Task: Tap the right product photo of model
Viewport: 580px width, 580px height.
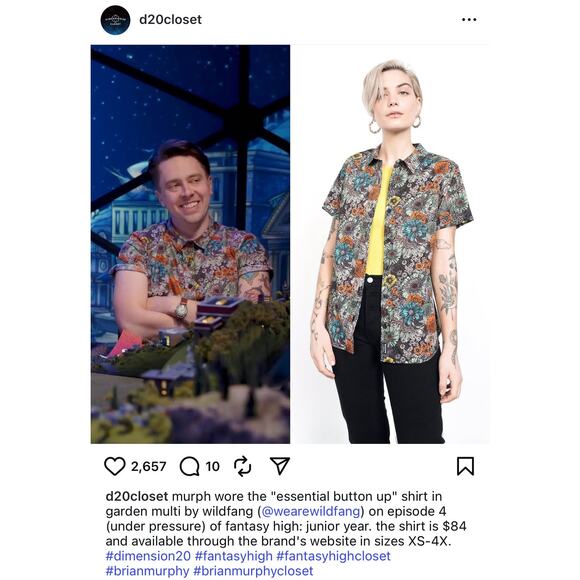Action: click(x=390, y=244)
